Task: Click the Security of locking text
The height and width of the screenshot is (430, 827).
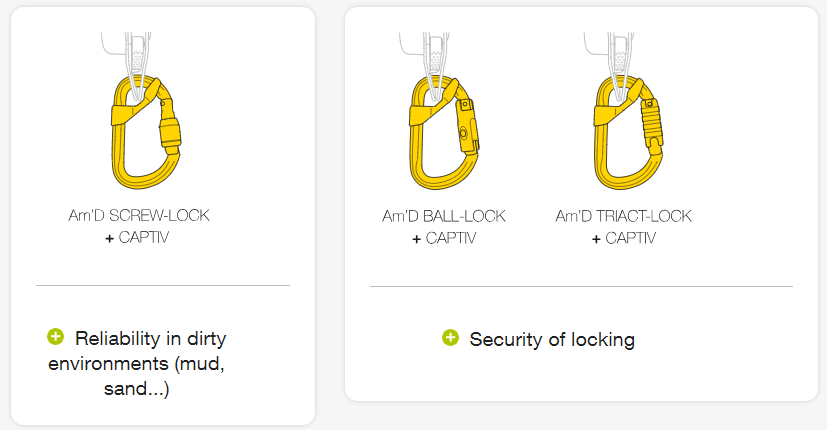Action: [552, 339]
